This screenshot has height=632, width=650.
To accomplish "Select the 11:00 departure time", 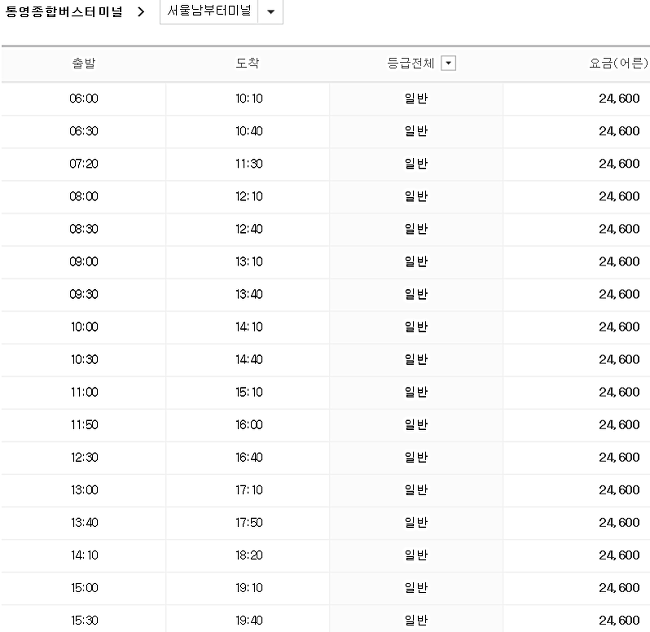I will 84,392.
